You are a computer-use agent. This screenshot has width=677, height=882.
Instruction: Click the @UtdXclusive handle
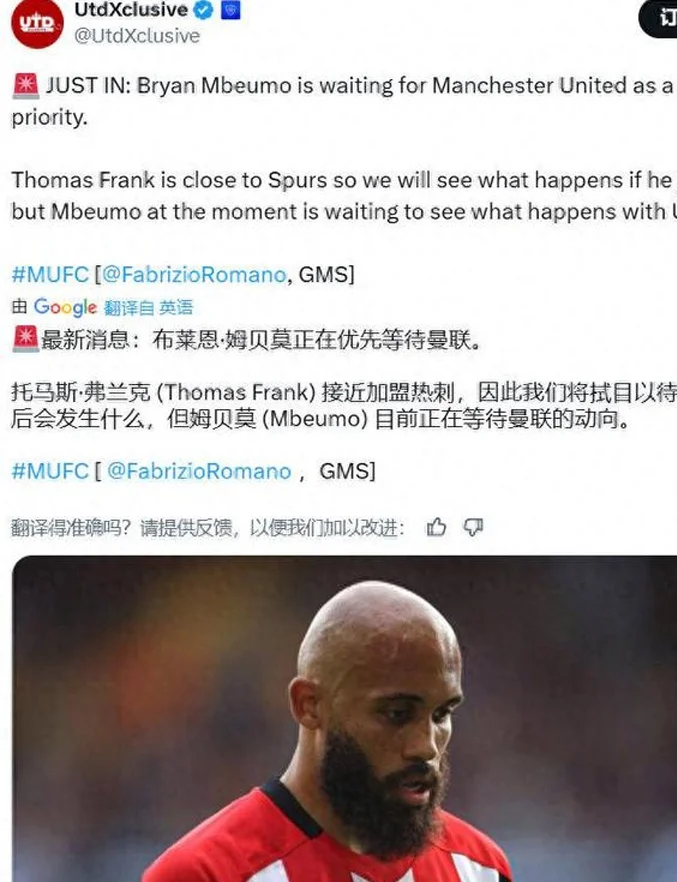pos(137,36)
